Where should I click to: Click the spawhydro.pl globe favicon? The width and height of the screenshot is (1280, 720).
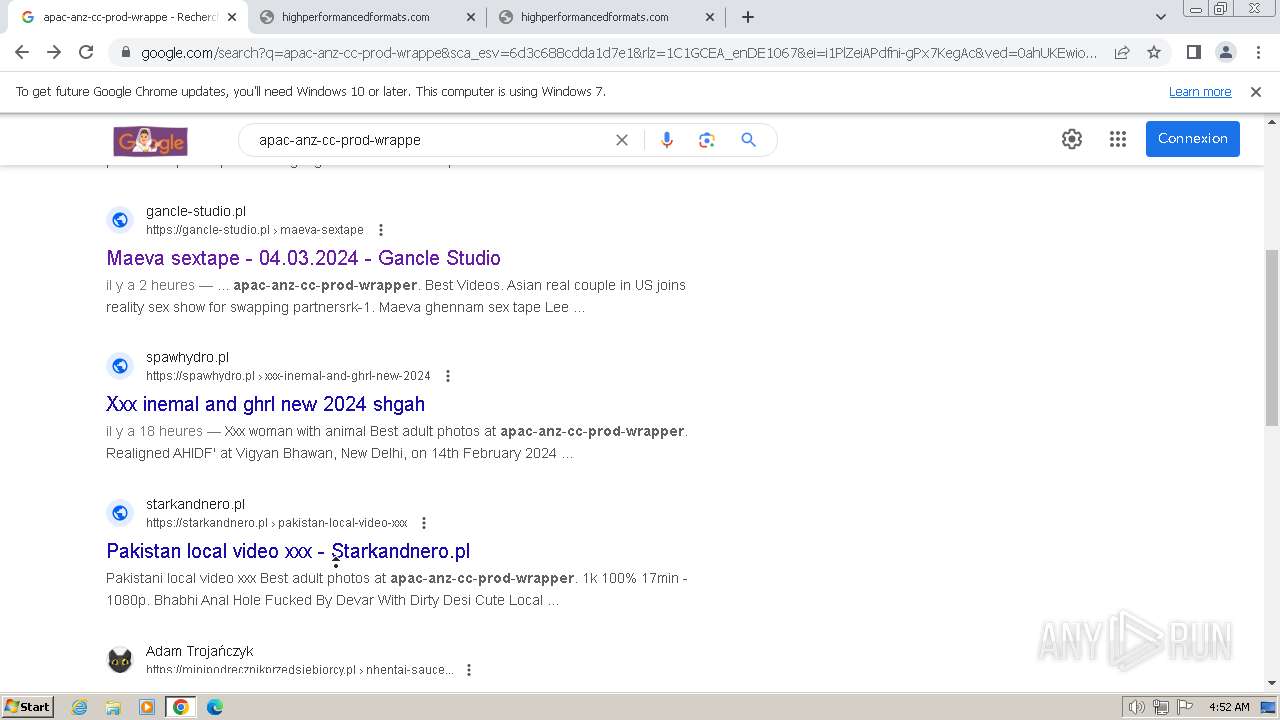120,366
